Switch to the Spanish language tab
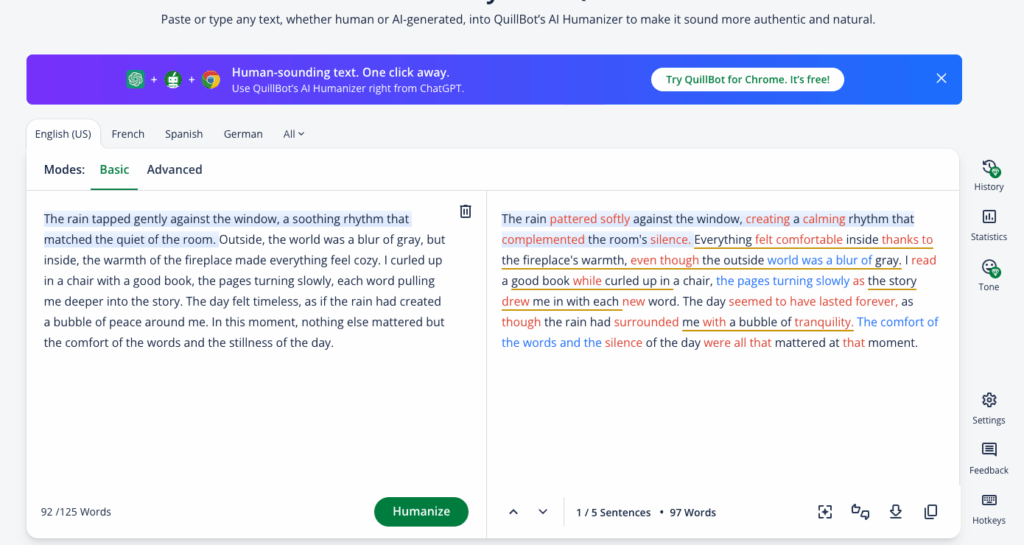1024x545 pixels. click(184, 134)
